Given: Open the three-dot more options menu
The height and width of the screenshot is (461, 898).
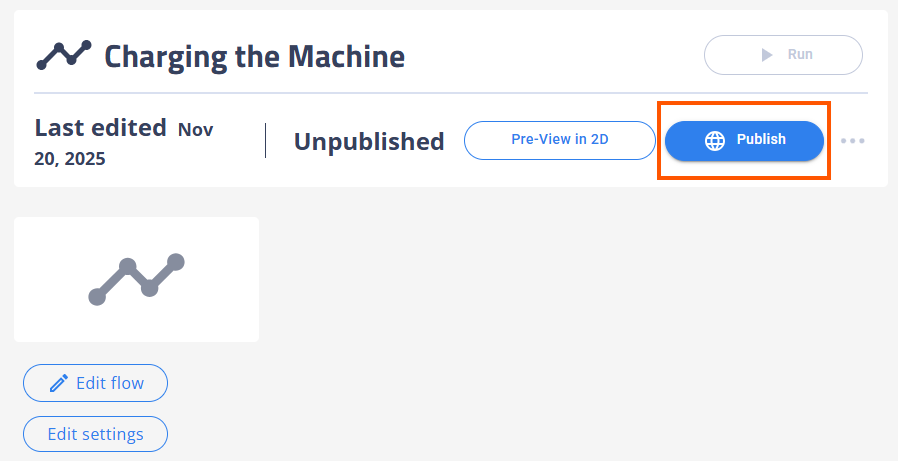Looking at the screenshot, I should (x=852, y=141).
